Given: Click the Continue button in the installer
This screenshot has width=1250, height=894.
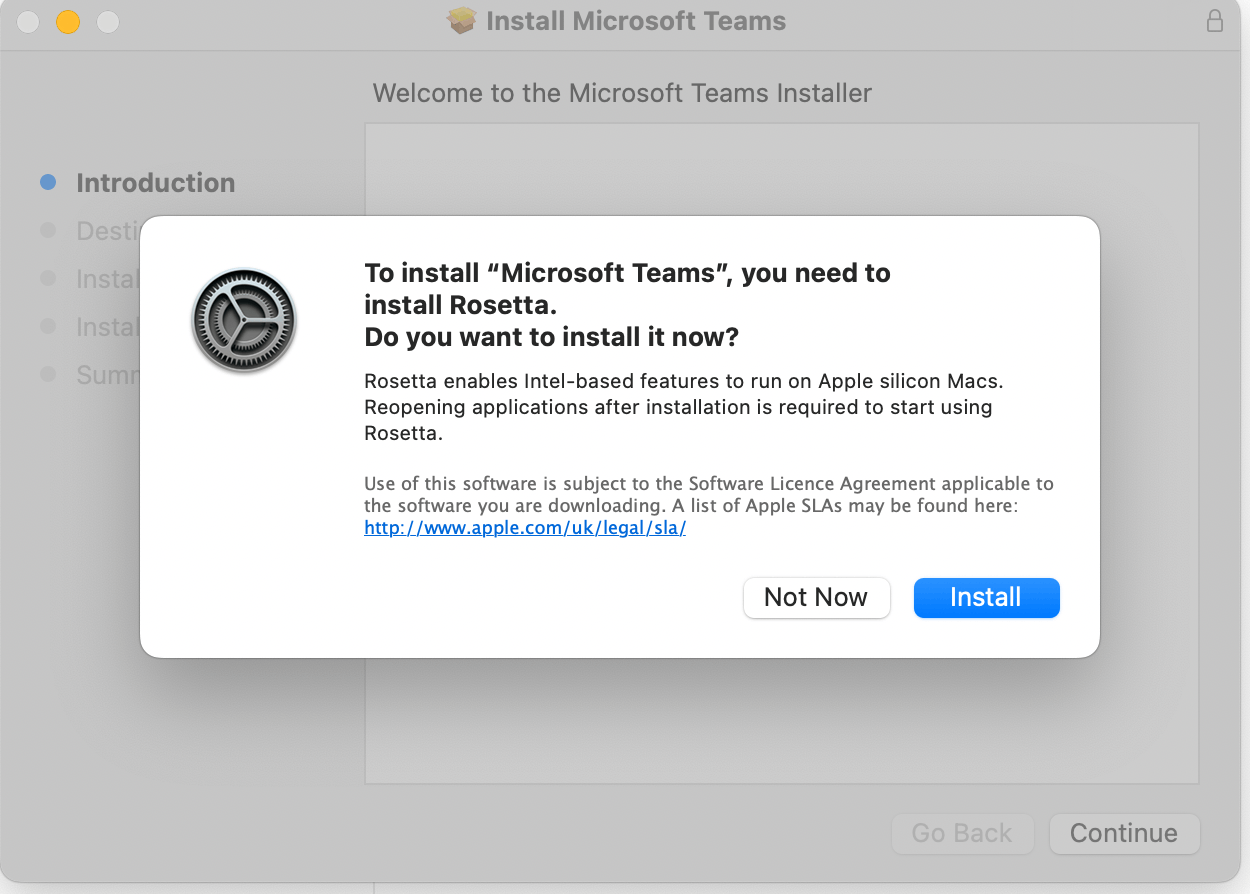Looking at the screenshot, I should click(1124, 833).
